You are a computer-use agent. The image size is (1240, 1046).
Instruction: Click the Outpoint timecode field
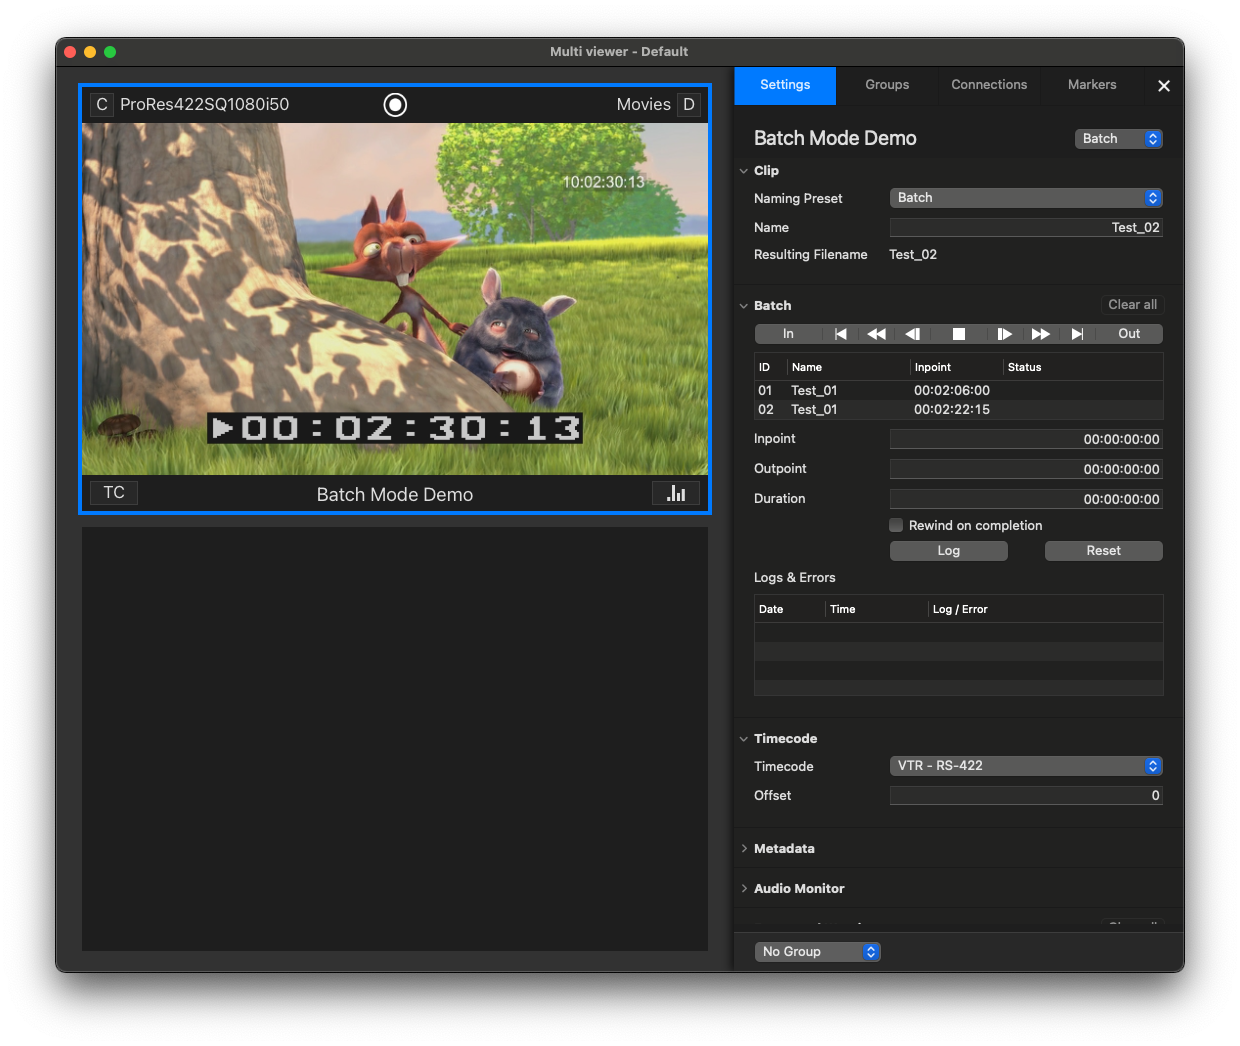pyautogui.click(x=1026, y=469)
